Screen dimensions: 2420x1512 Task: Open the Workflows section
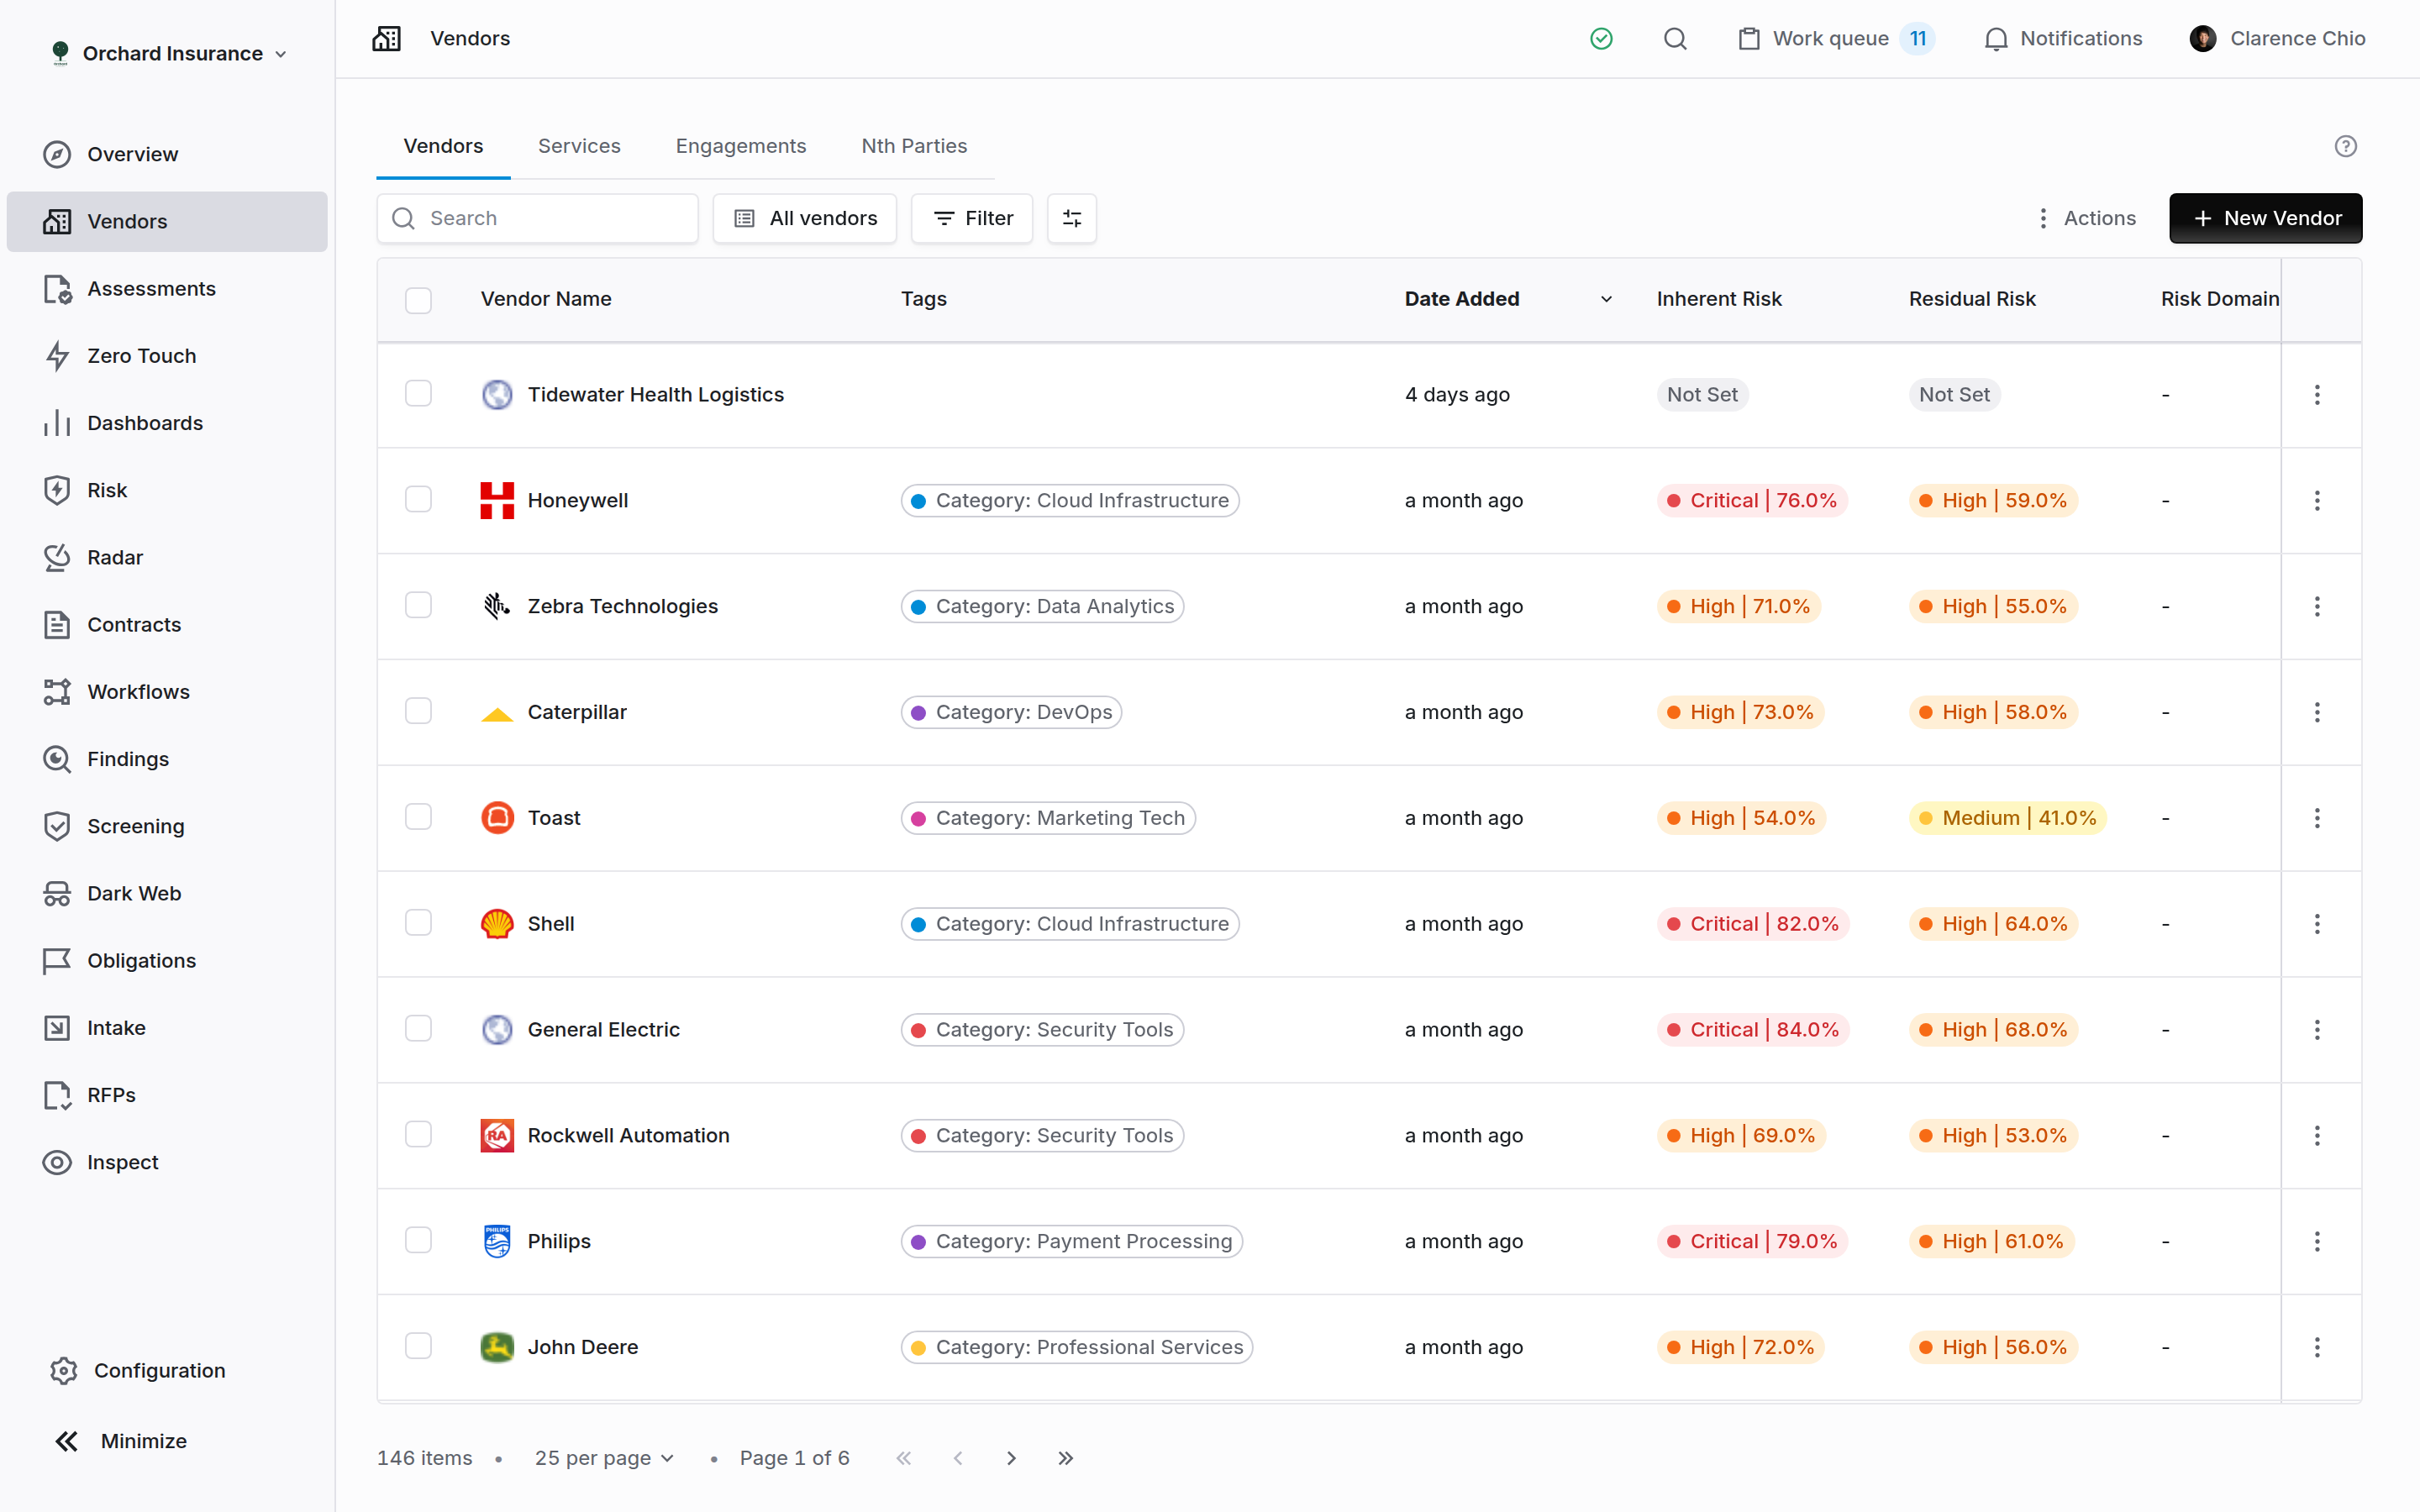pyautogui.click(x=167, y=692)
